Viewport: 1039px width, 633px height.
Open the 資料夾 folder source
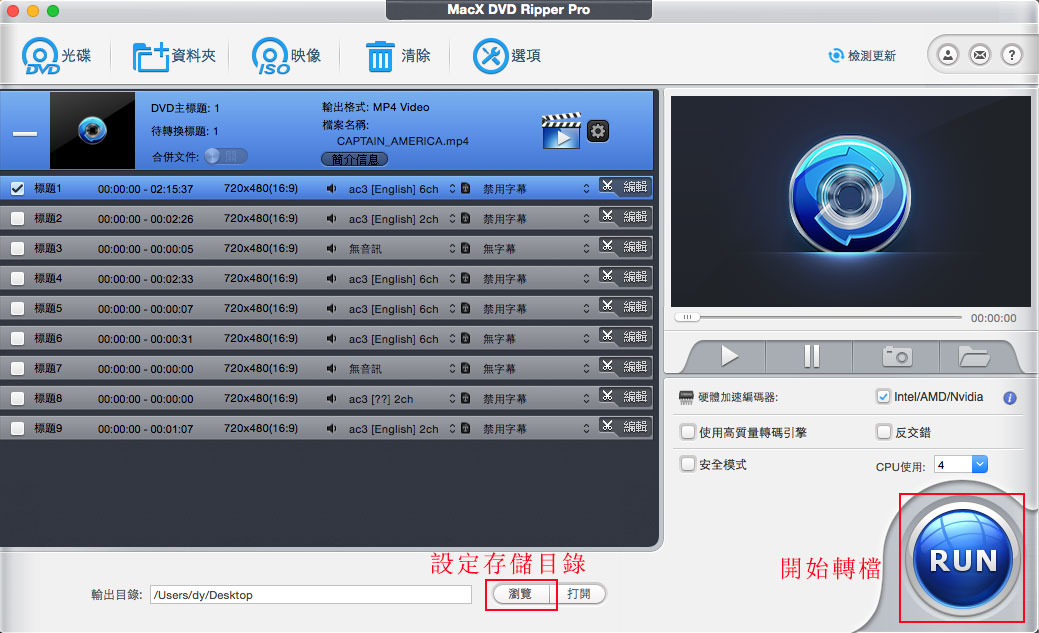coord(174,56)
